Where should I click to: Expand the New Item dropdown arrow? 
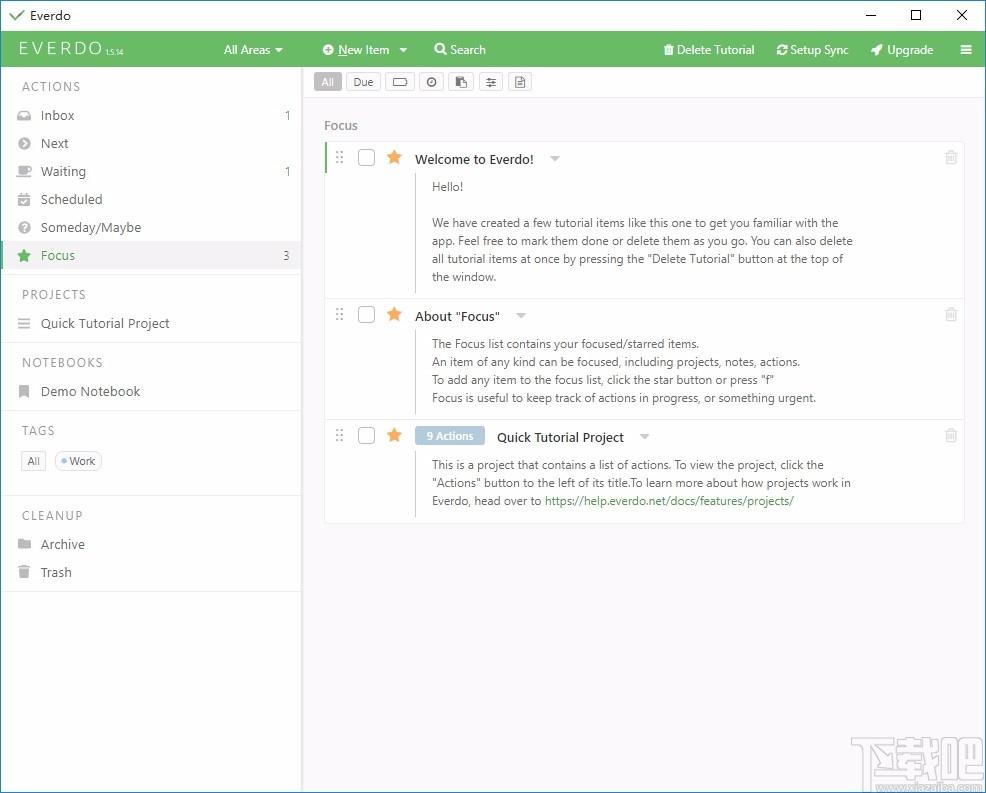pos(403,50)
